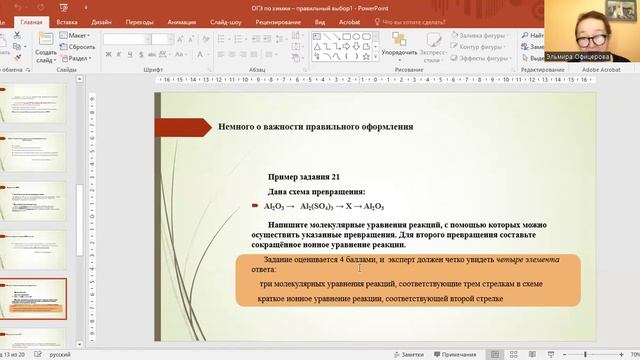
Task: Open the font size combo box
Action: [x=162, y=39]
